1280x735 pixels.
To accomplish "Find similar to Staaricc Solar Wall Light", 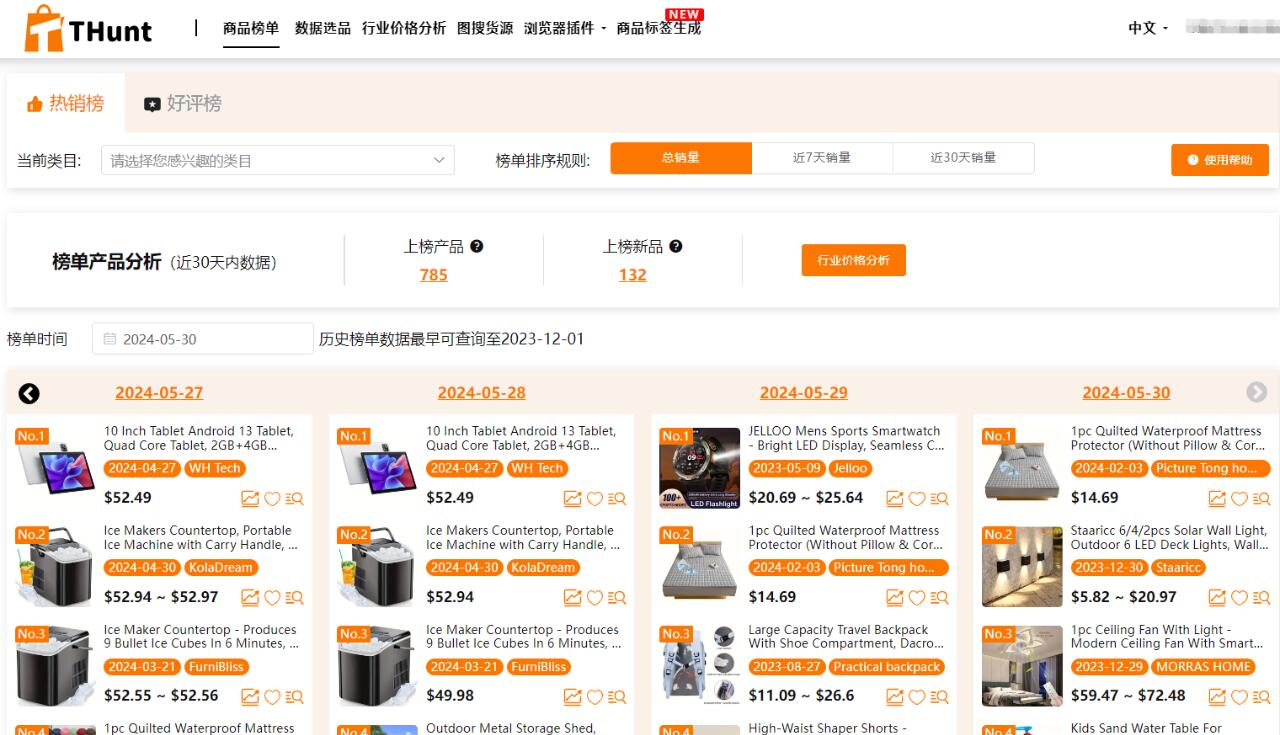I will 1261,597.
